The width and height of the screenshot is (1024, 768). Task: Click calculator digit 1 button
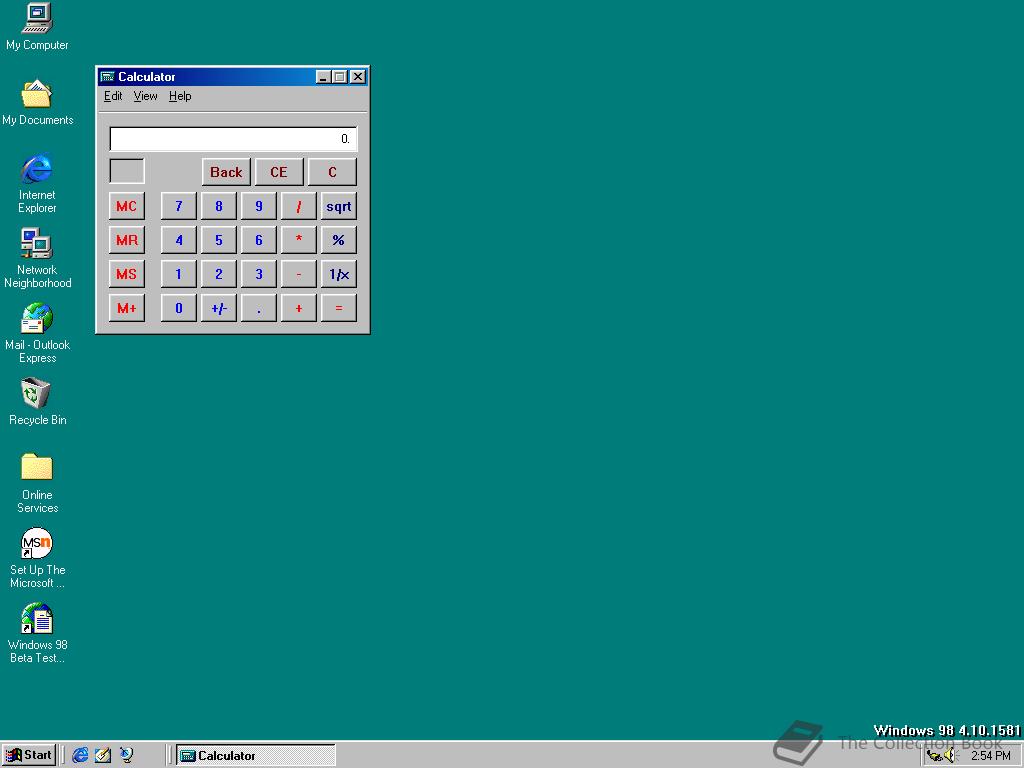click(x=179, y=274)
